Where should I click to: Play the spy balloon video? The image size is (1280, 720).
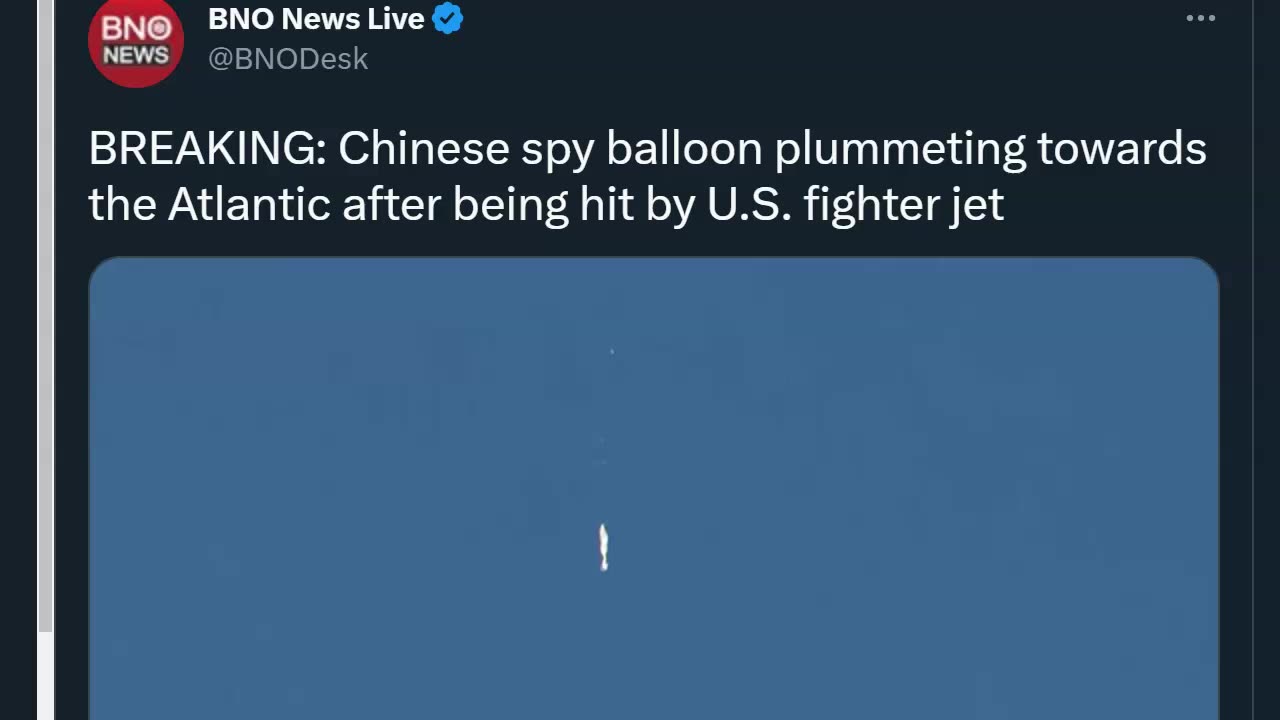(x=654, y=488)
